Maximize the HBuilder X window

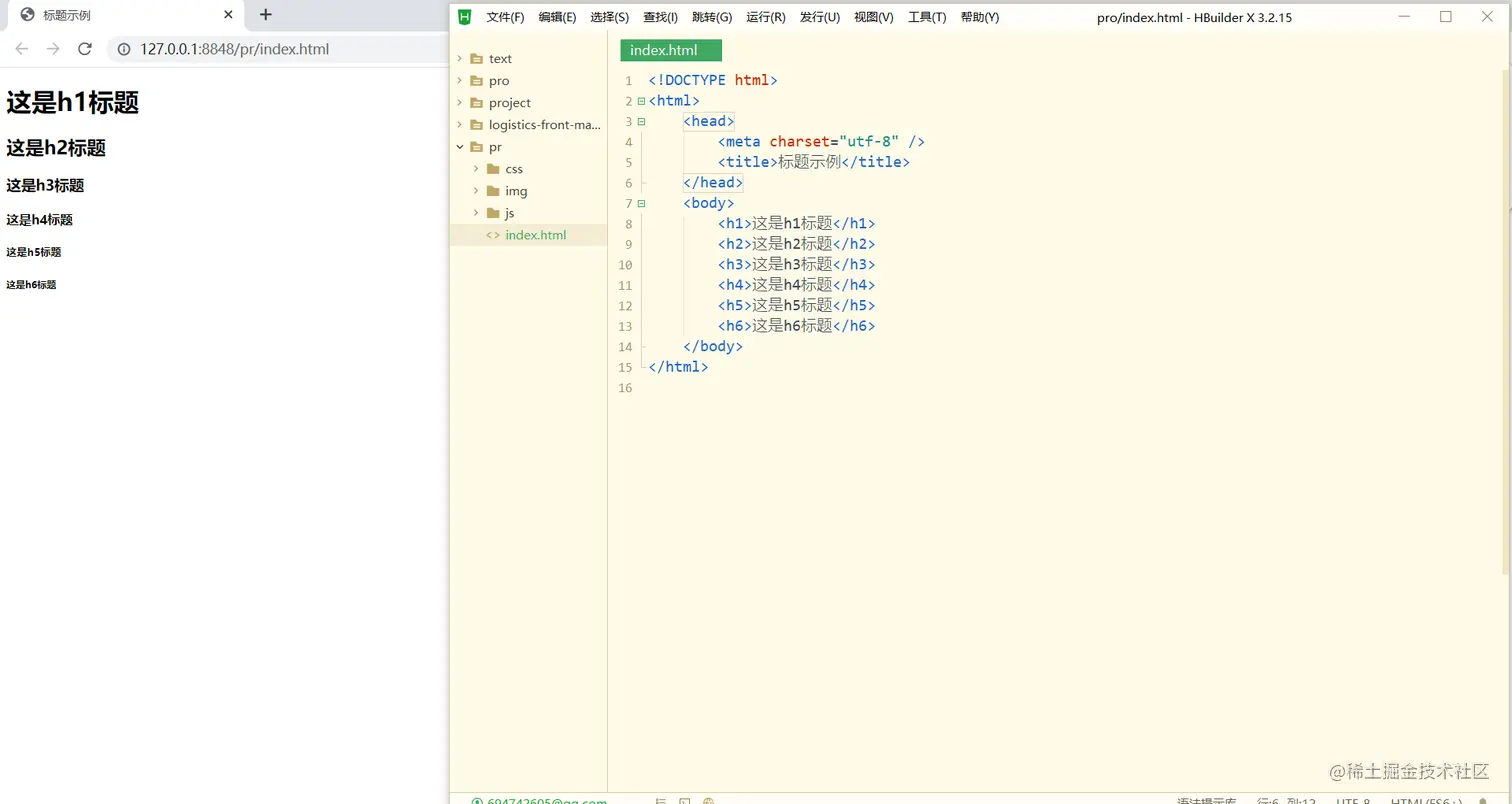[x=1445, y=17]
